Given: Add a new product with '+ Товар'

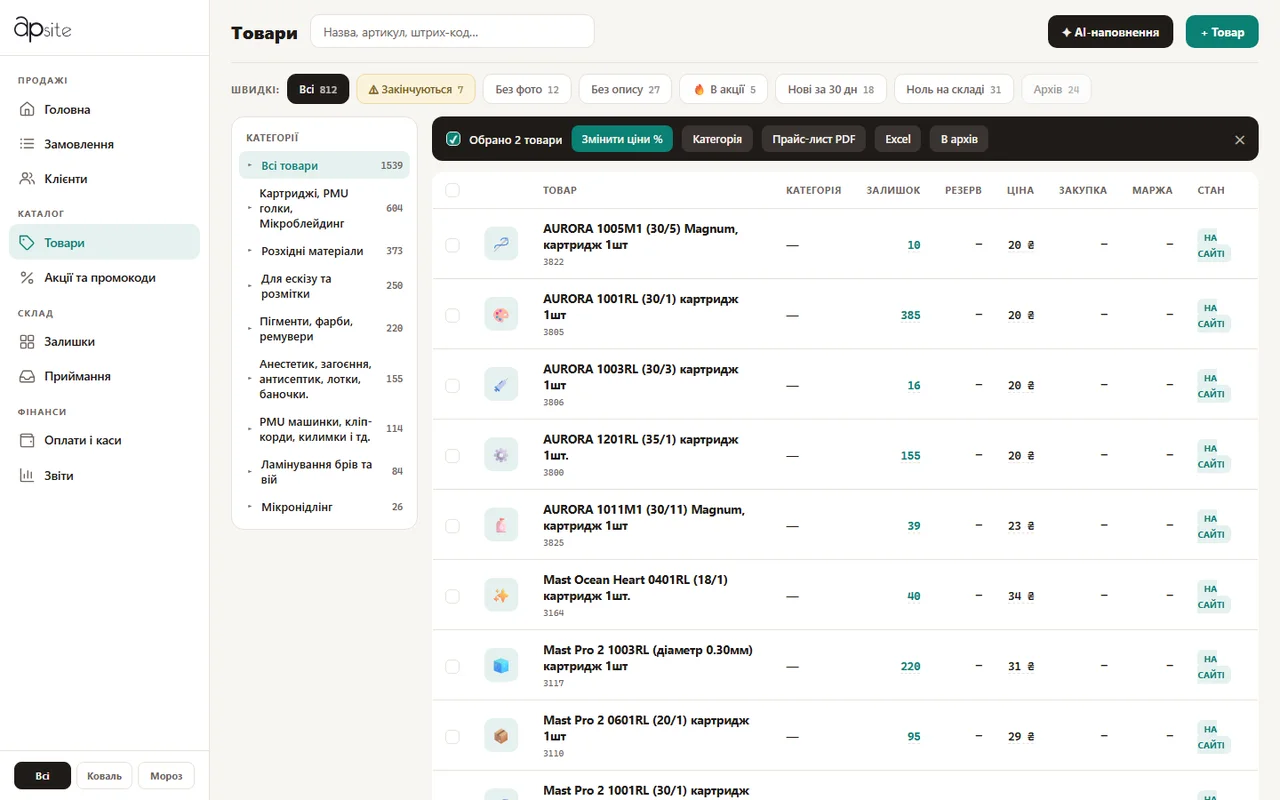Looking at the screenshot, I should [1222, 32].
